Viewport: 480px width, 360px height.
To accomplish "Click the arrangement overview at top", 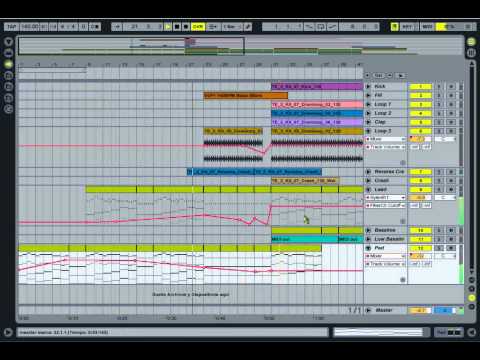I will pyautogui.click(x=241, y=46).
